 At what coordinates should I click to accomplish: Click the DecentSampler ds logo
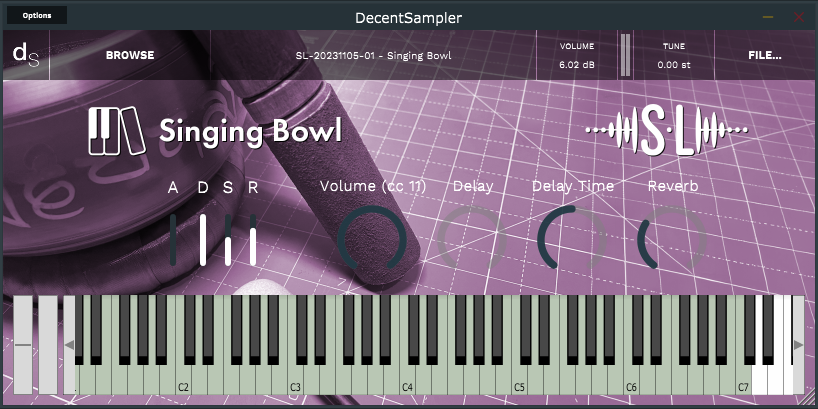(x=26, y=55)
